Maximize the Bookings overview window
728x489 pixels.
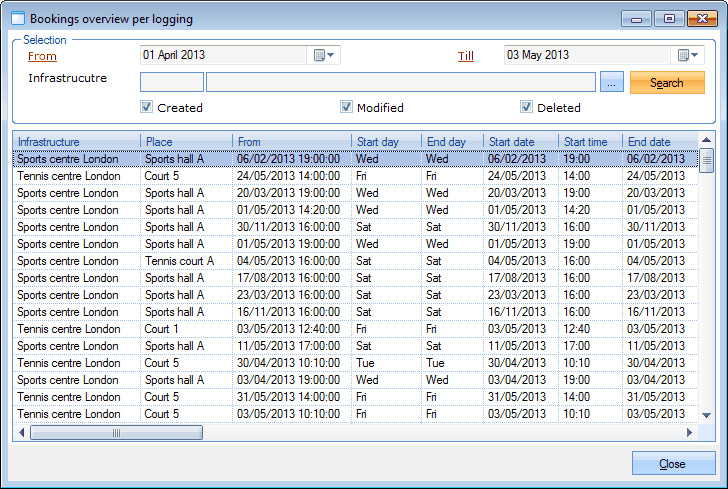(669, 18)
